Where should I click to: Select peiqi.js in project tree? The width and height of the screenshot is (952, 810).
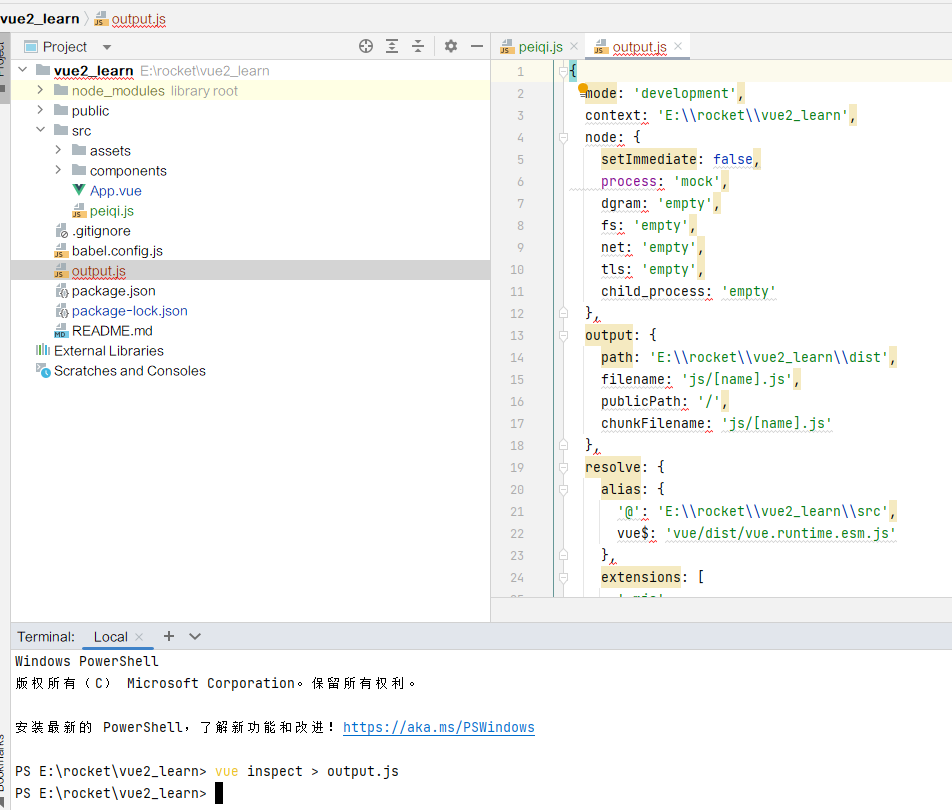click(112, 211)
